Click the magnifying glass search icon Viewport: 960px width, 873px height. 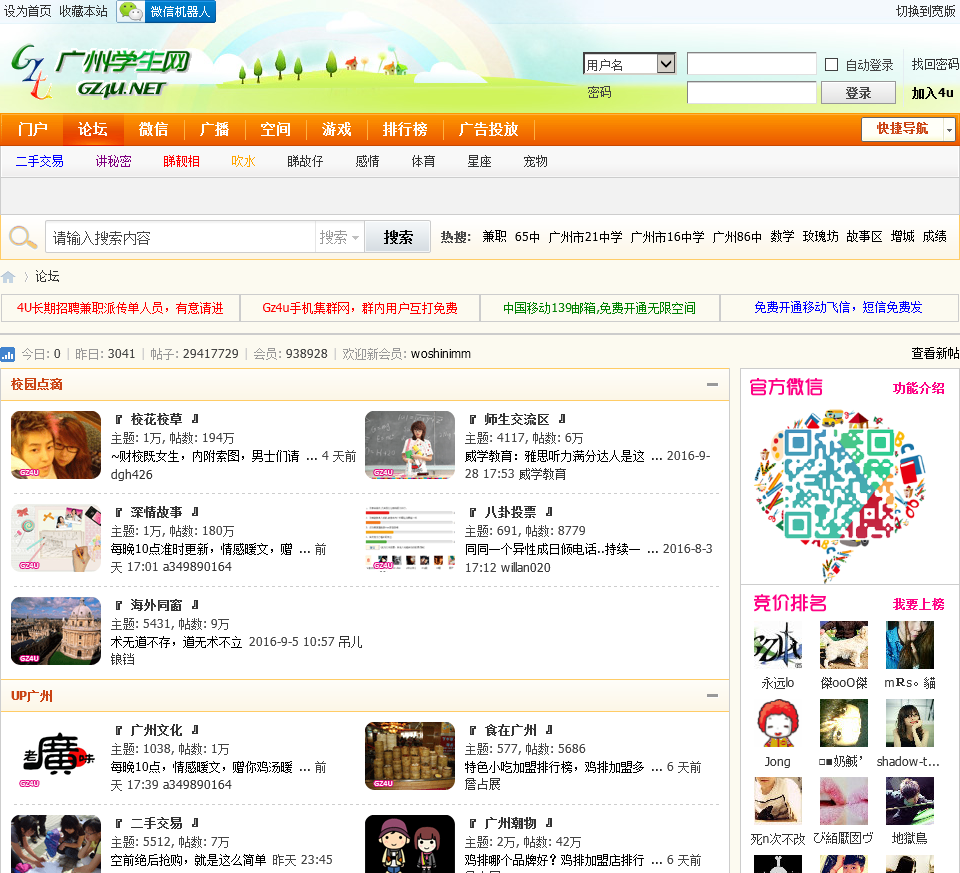pos(23,237)
